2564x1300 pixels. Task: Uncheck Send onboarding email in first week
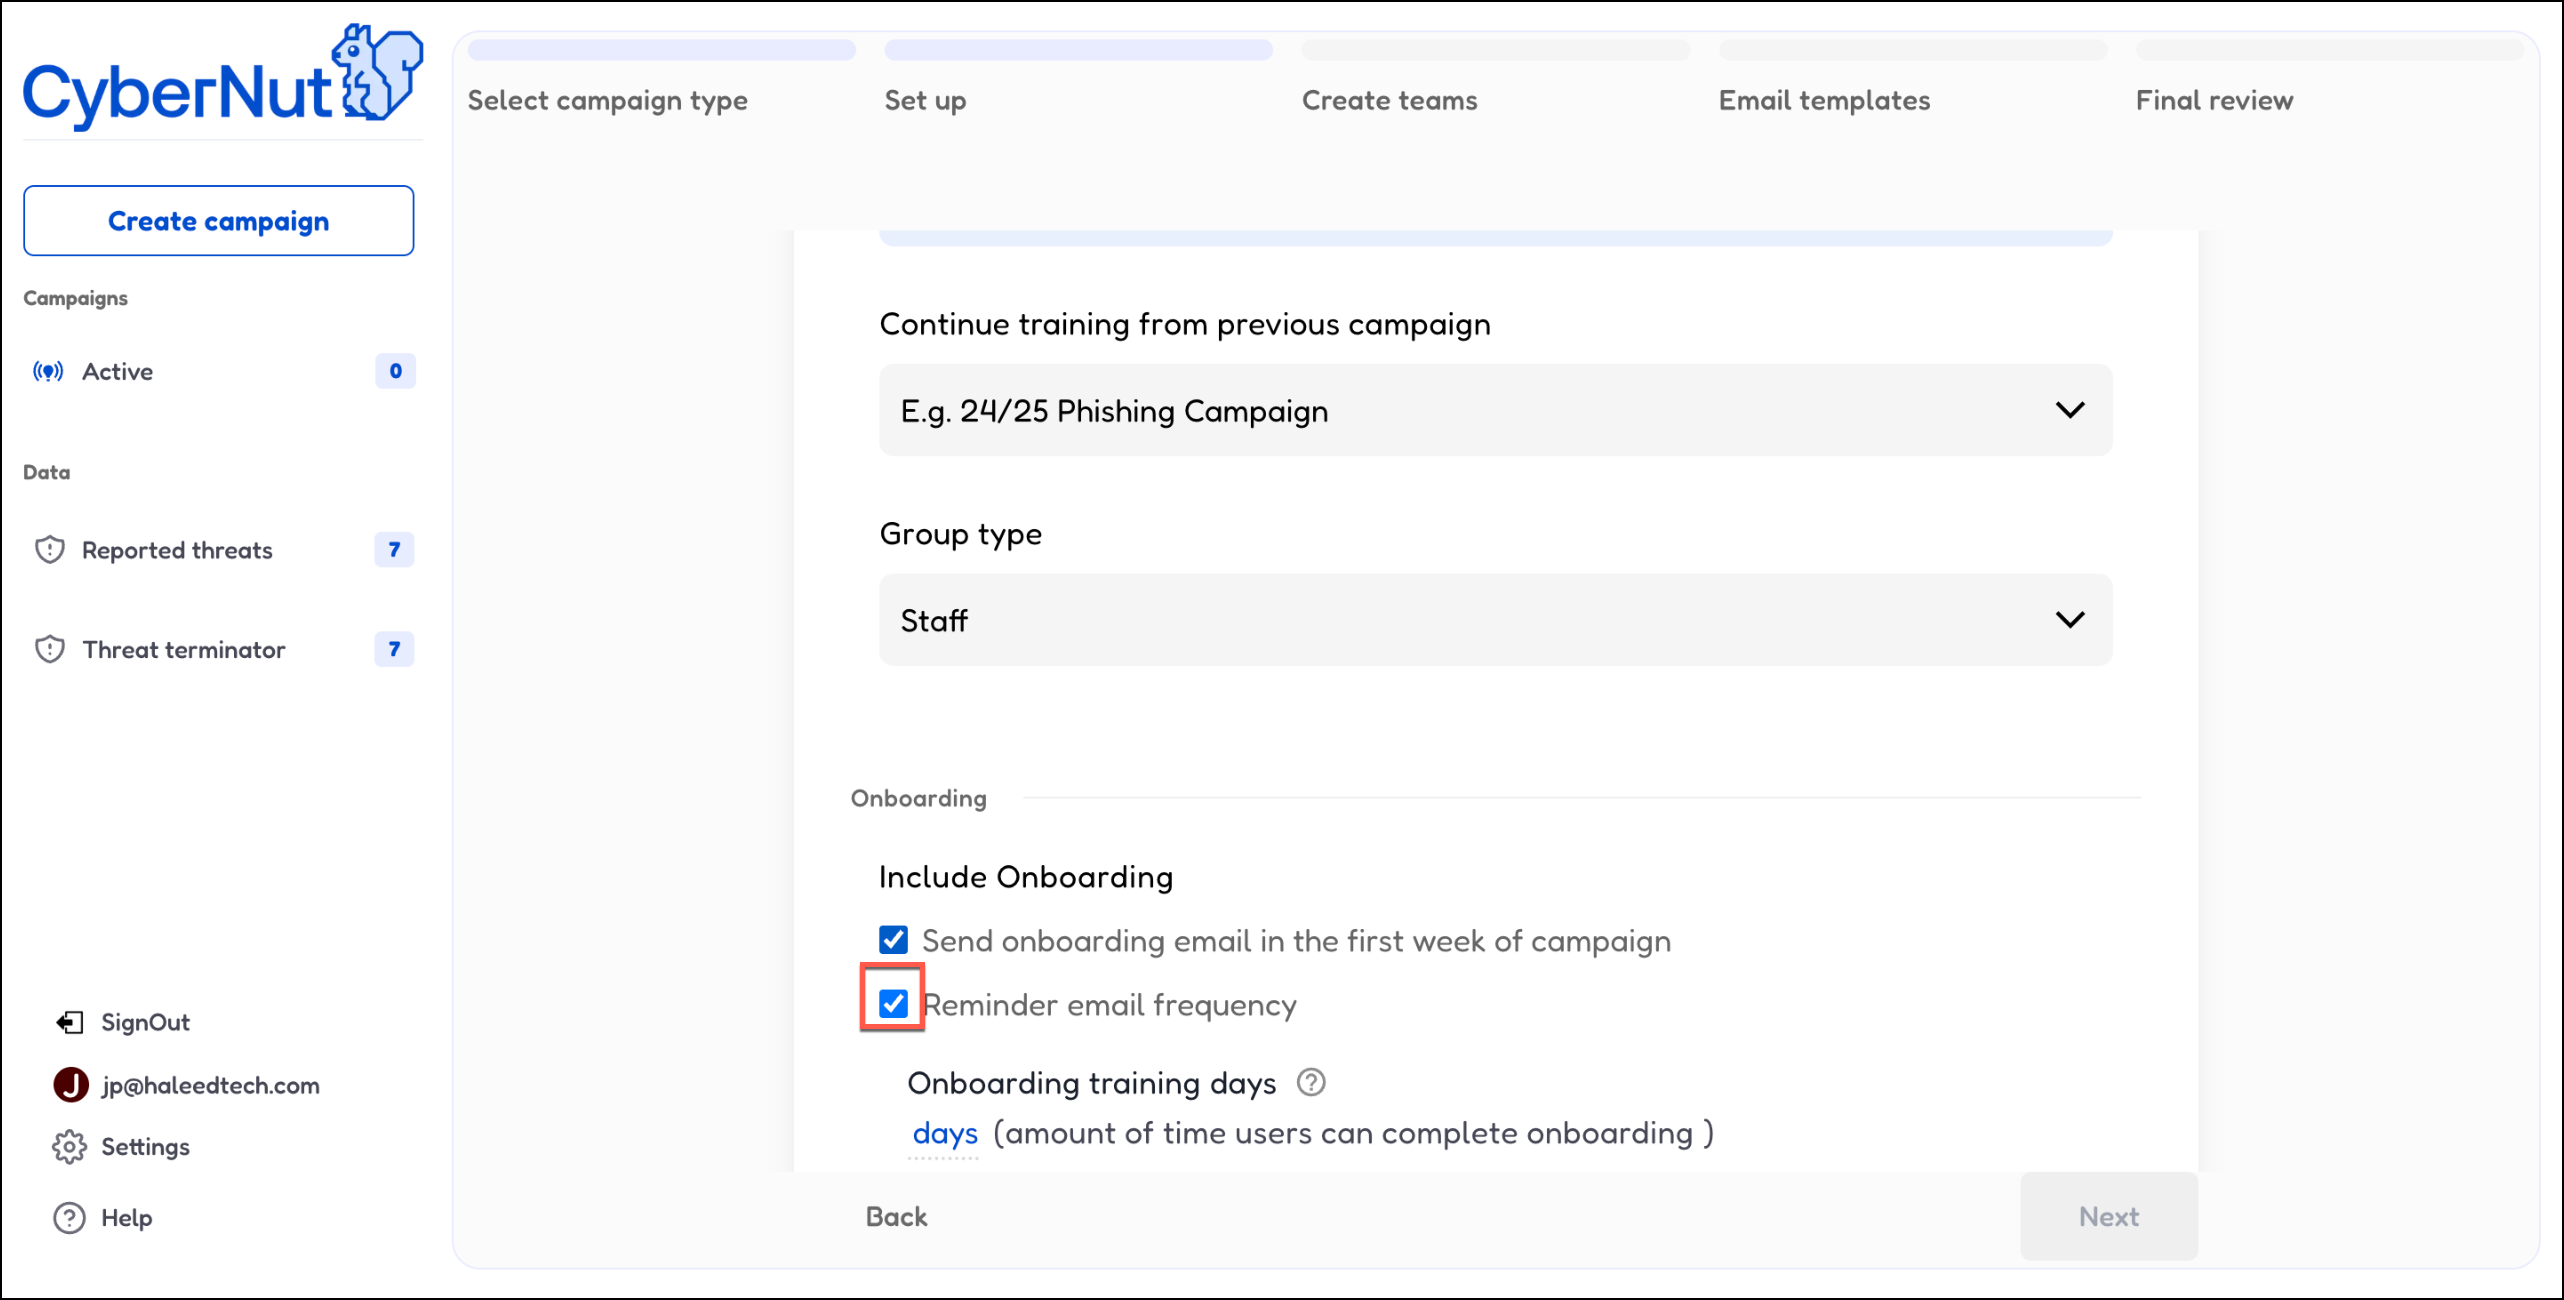893,940
